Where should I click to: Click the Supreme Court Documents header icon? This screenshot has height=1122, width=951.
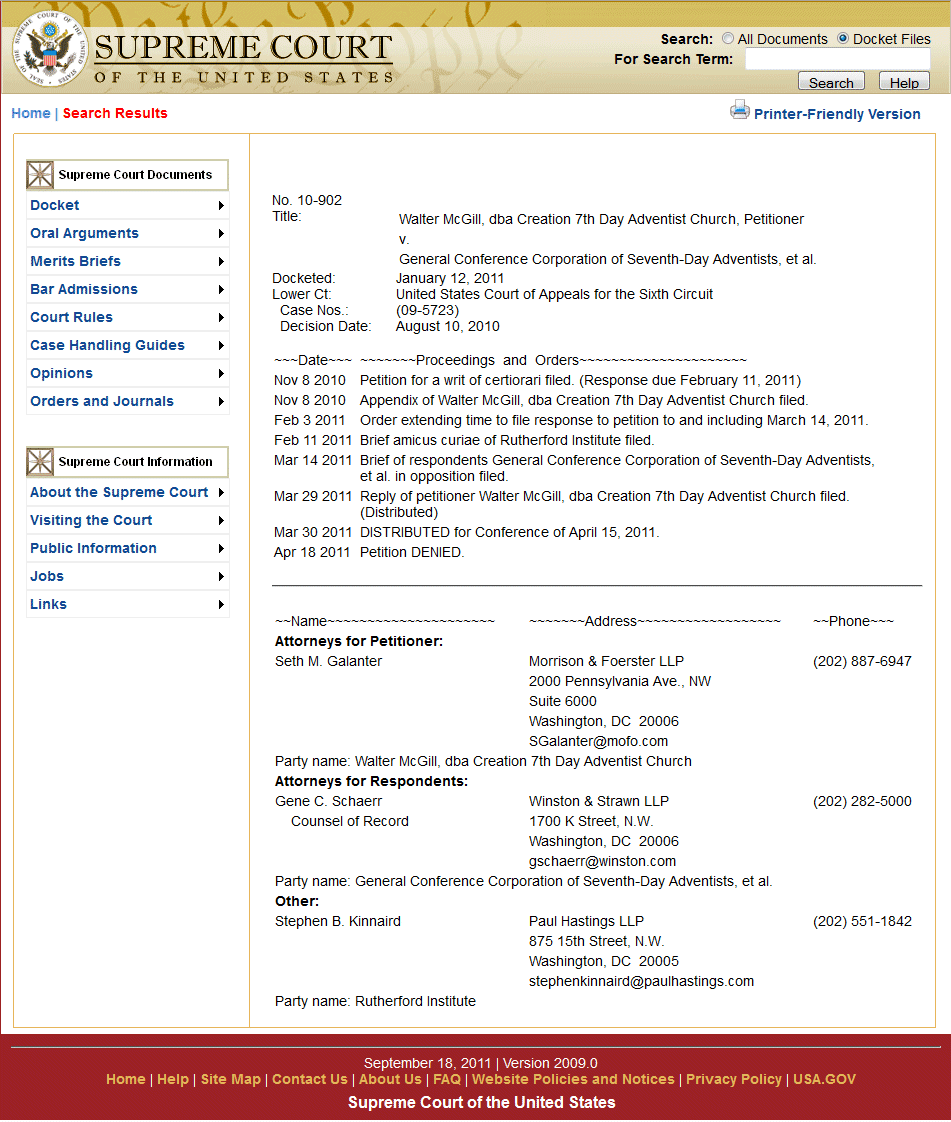click(40, 175)
